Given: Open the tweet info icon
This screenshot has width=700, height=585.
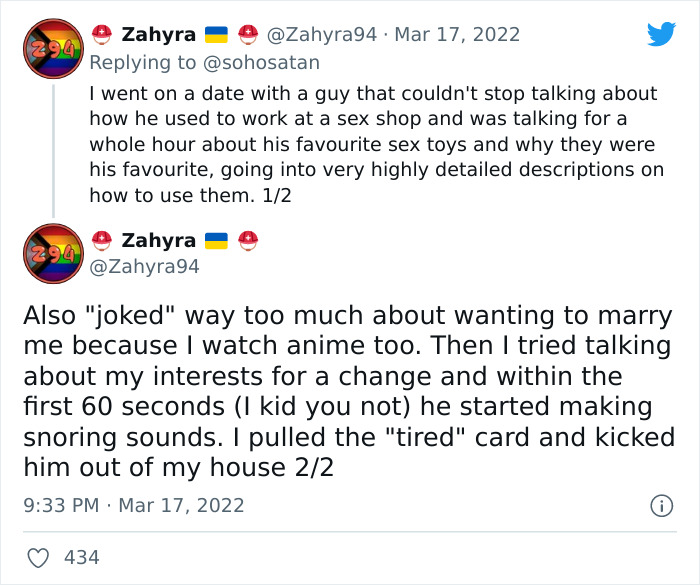Looking at the screenshot, I should [x=660, y=506].
